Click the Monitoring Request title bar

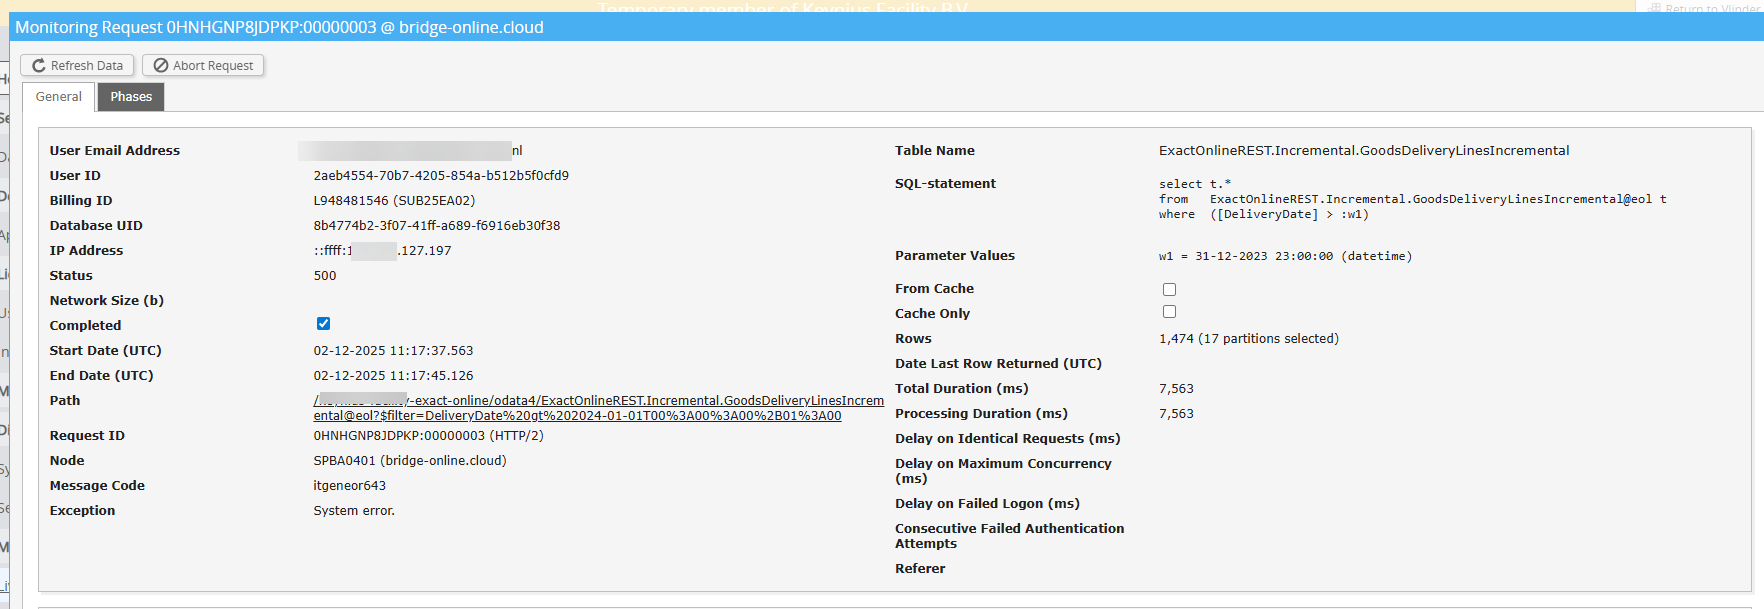tap(280, 28)
